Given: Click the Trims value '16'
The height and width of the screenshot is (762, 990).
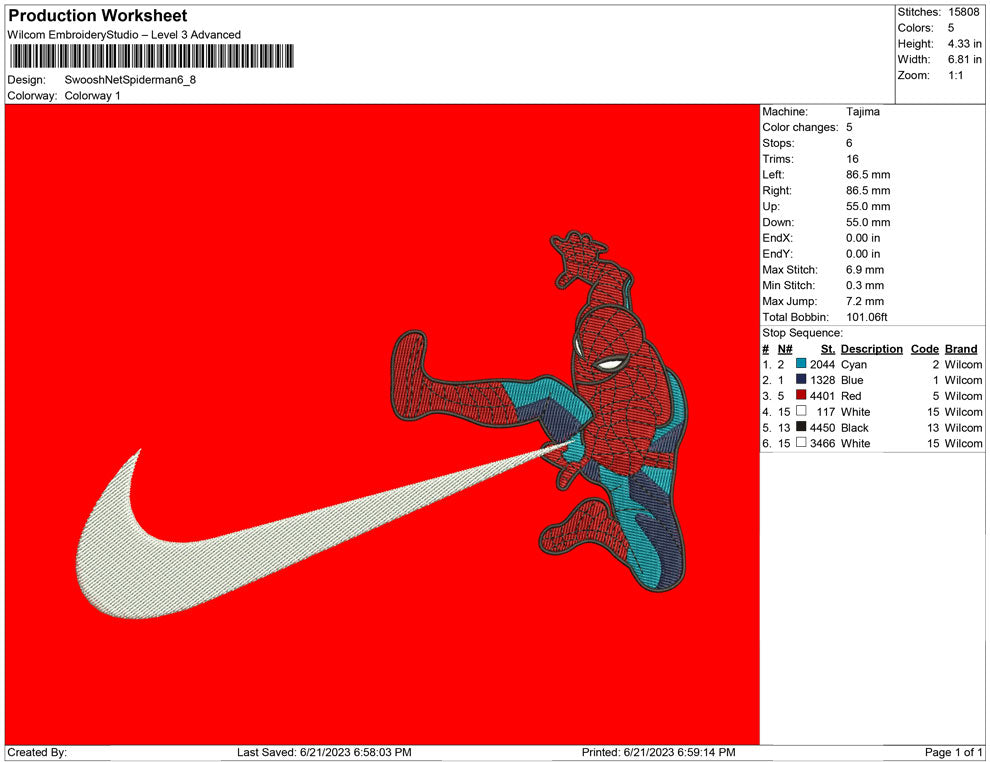Looking at the screenshot, I should [x=852, y=158].
